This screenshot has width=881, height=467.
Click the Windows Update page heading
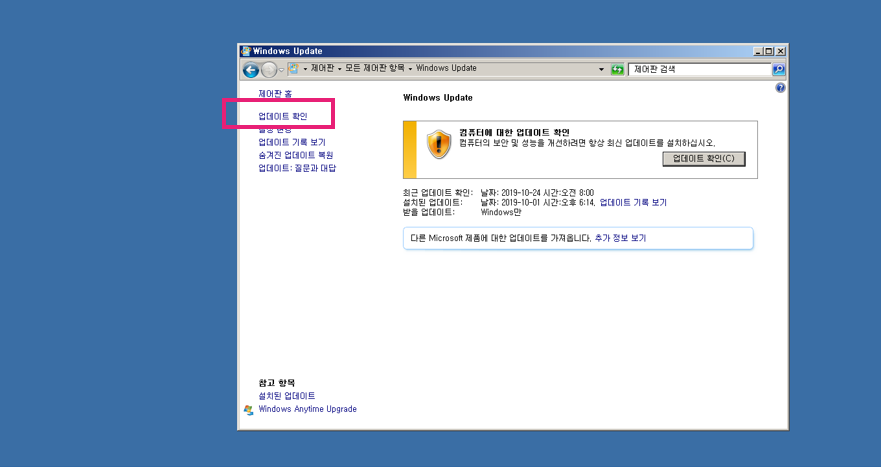(438, 98)
